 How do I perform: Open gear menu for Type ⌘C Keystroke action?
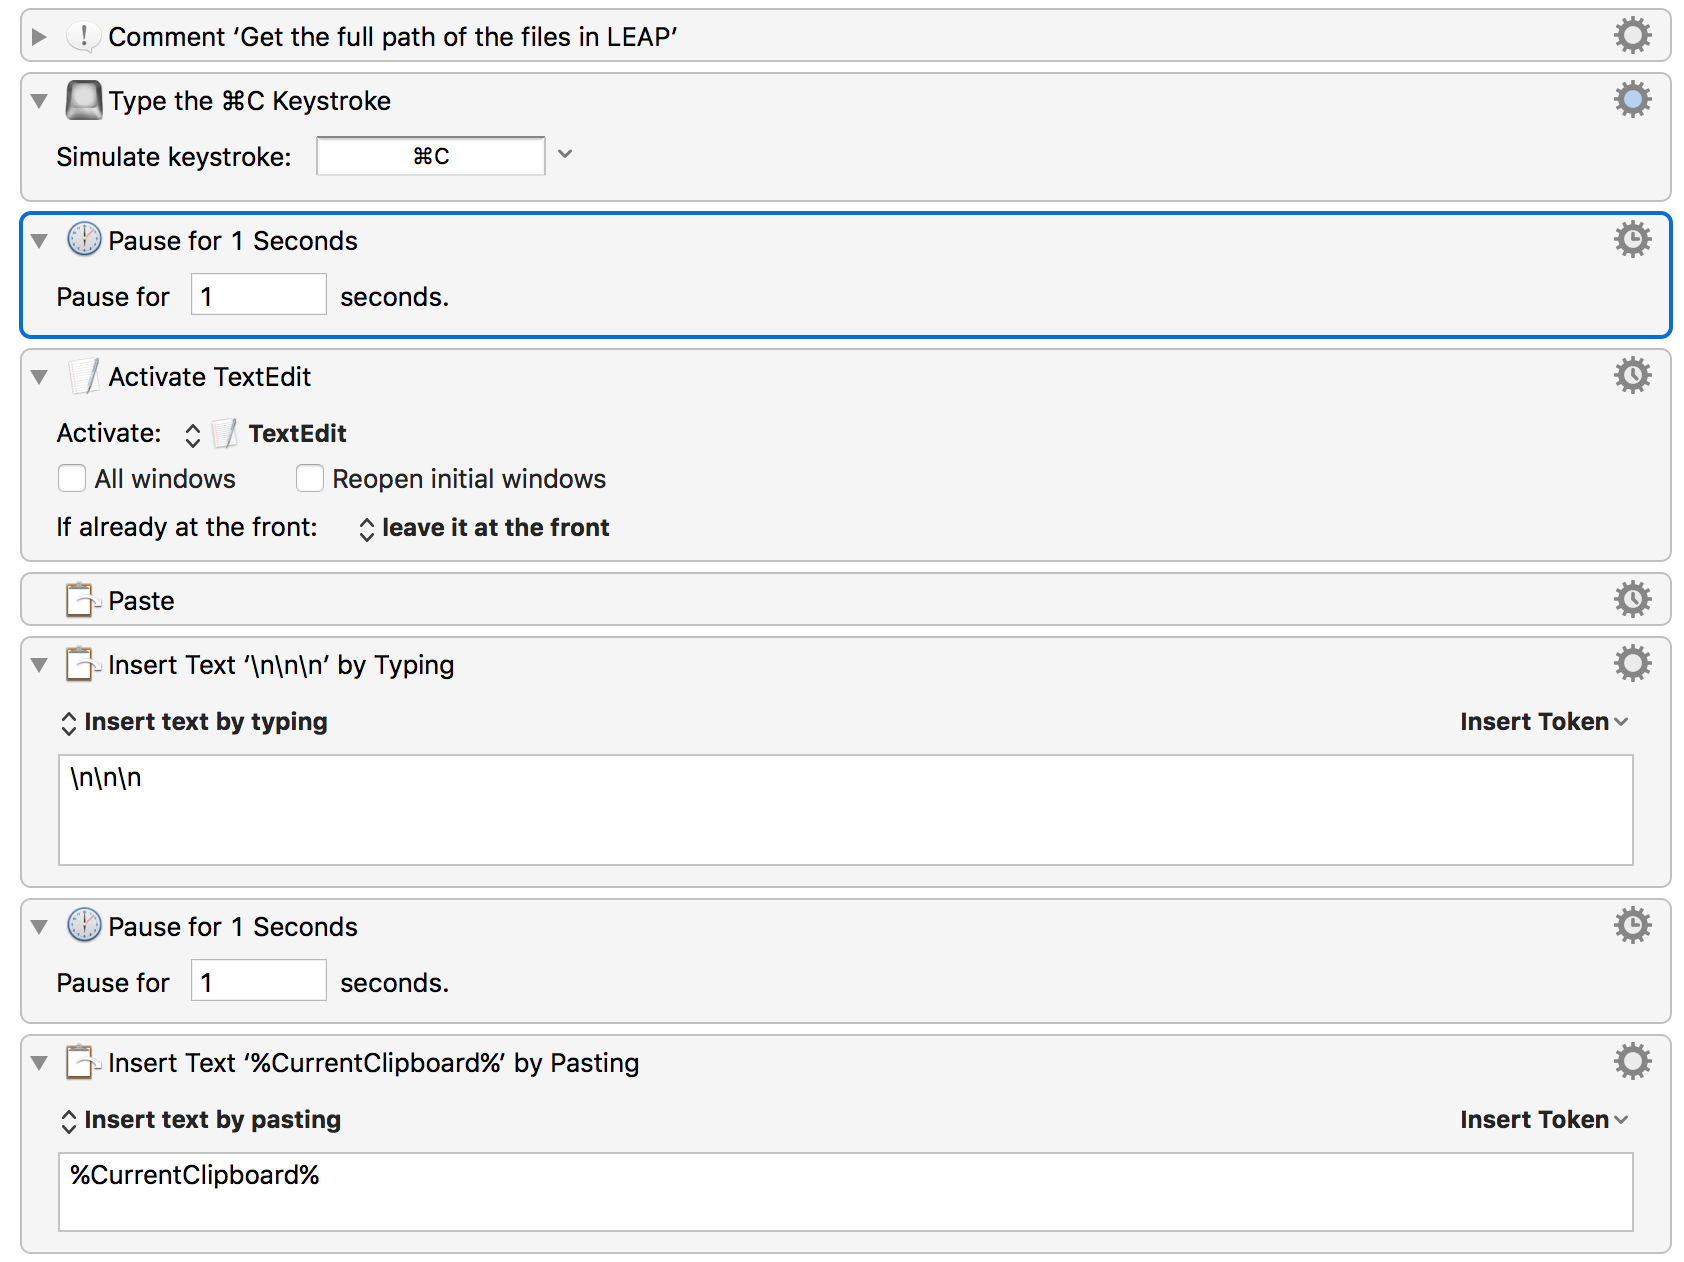(1632, 100)
